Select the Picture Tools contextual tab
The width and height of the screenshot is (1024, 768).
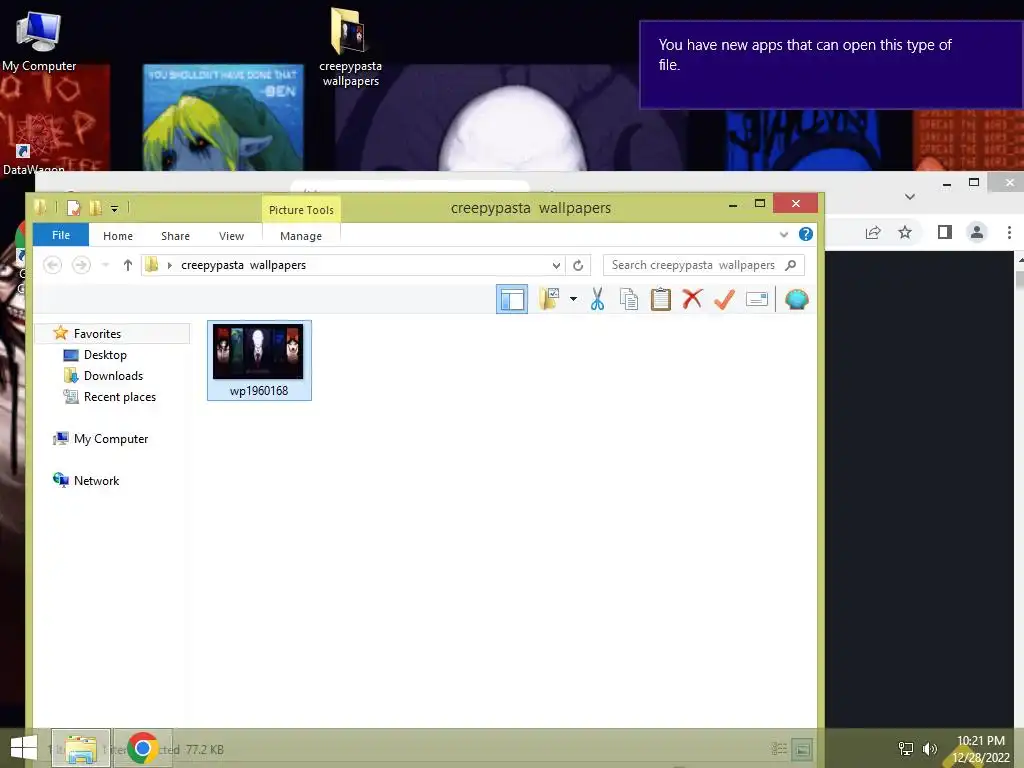pos(301,210)
